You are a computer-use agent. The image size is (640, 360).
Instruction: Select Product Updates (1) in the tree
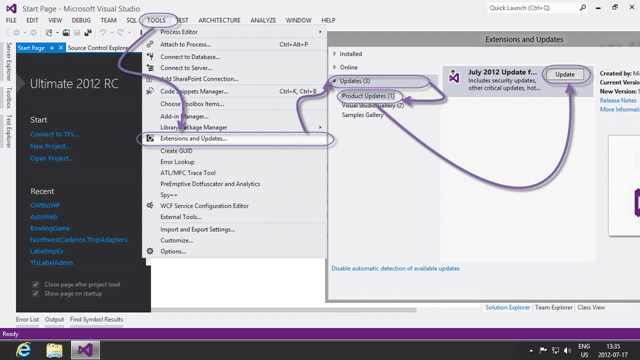pyautogui.click(x=368, y=96)
